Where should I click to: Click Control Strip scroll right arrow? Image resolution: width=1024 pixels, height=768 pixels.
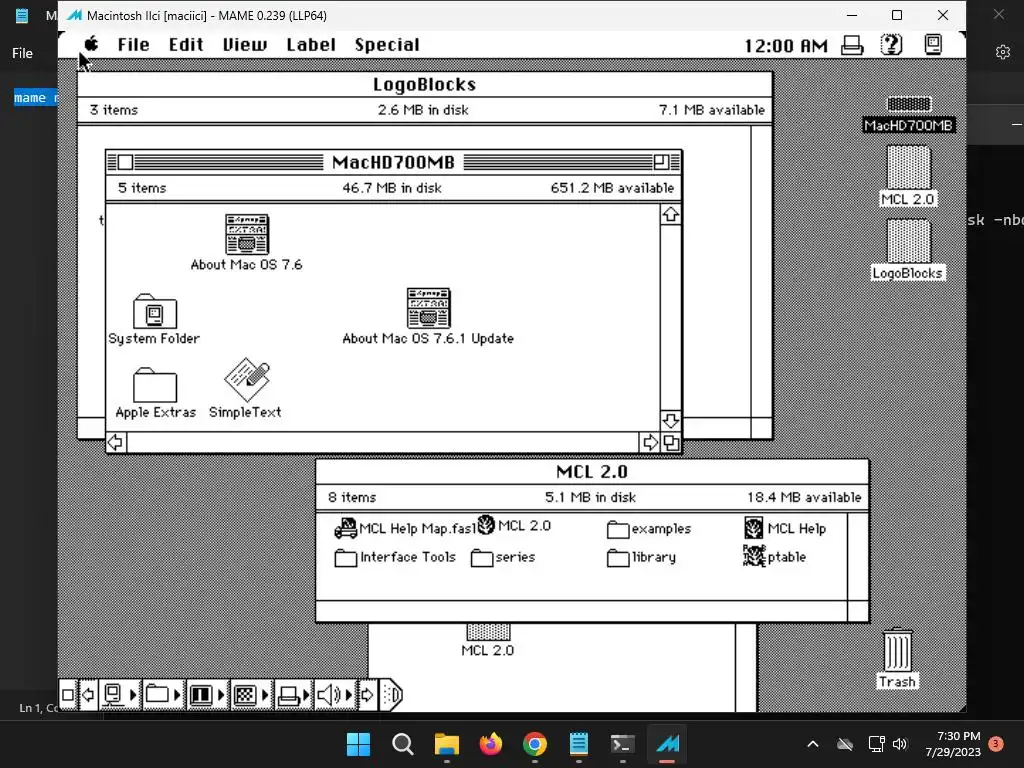(368, 695)
